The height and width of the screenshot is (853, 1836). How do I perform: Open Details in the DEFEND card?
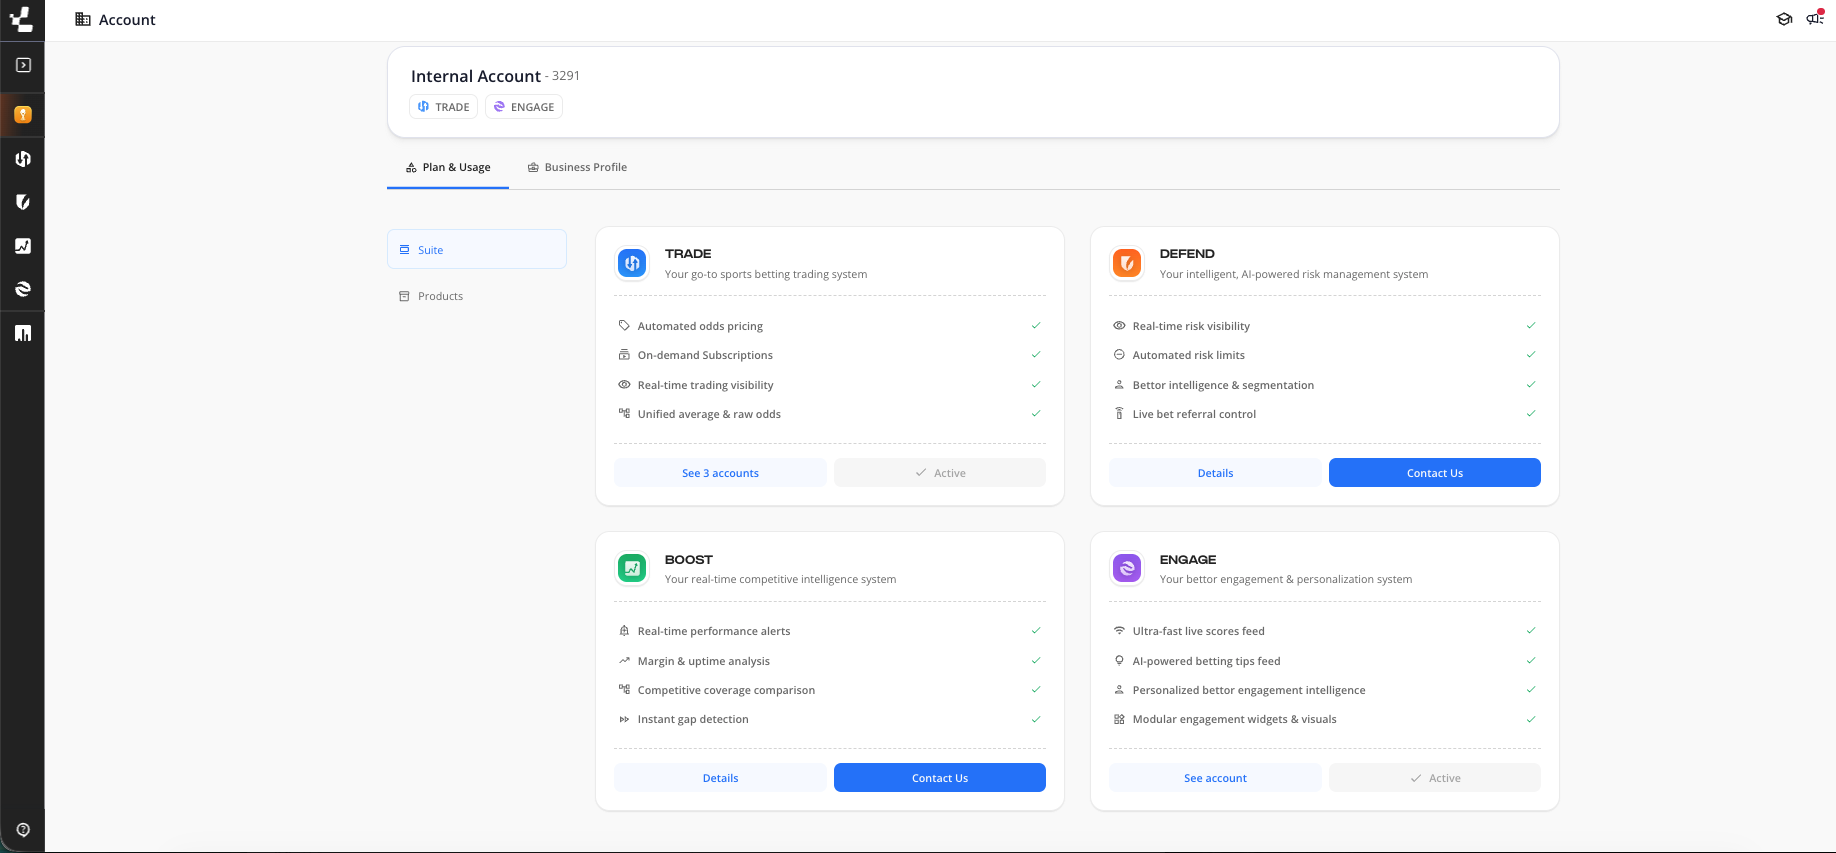coord(1215,473)
